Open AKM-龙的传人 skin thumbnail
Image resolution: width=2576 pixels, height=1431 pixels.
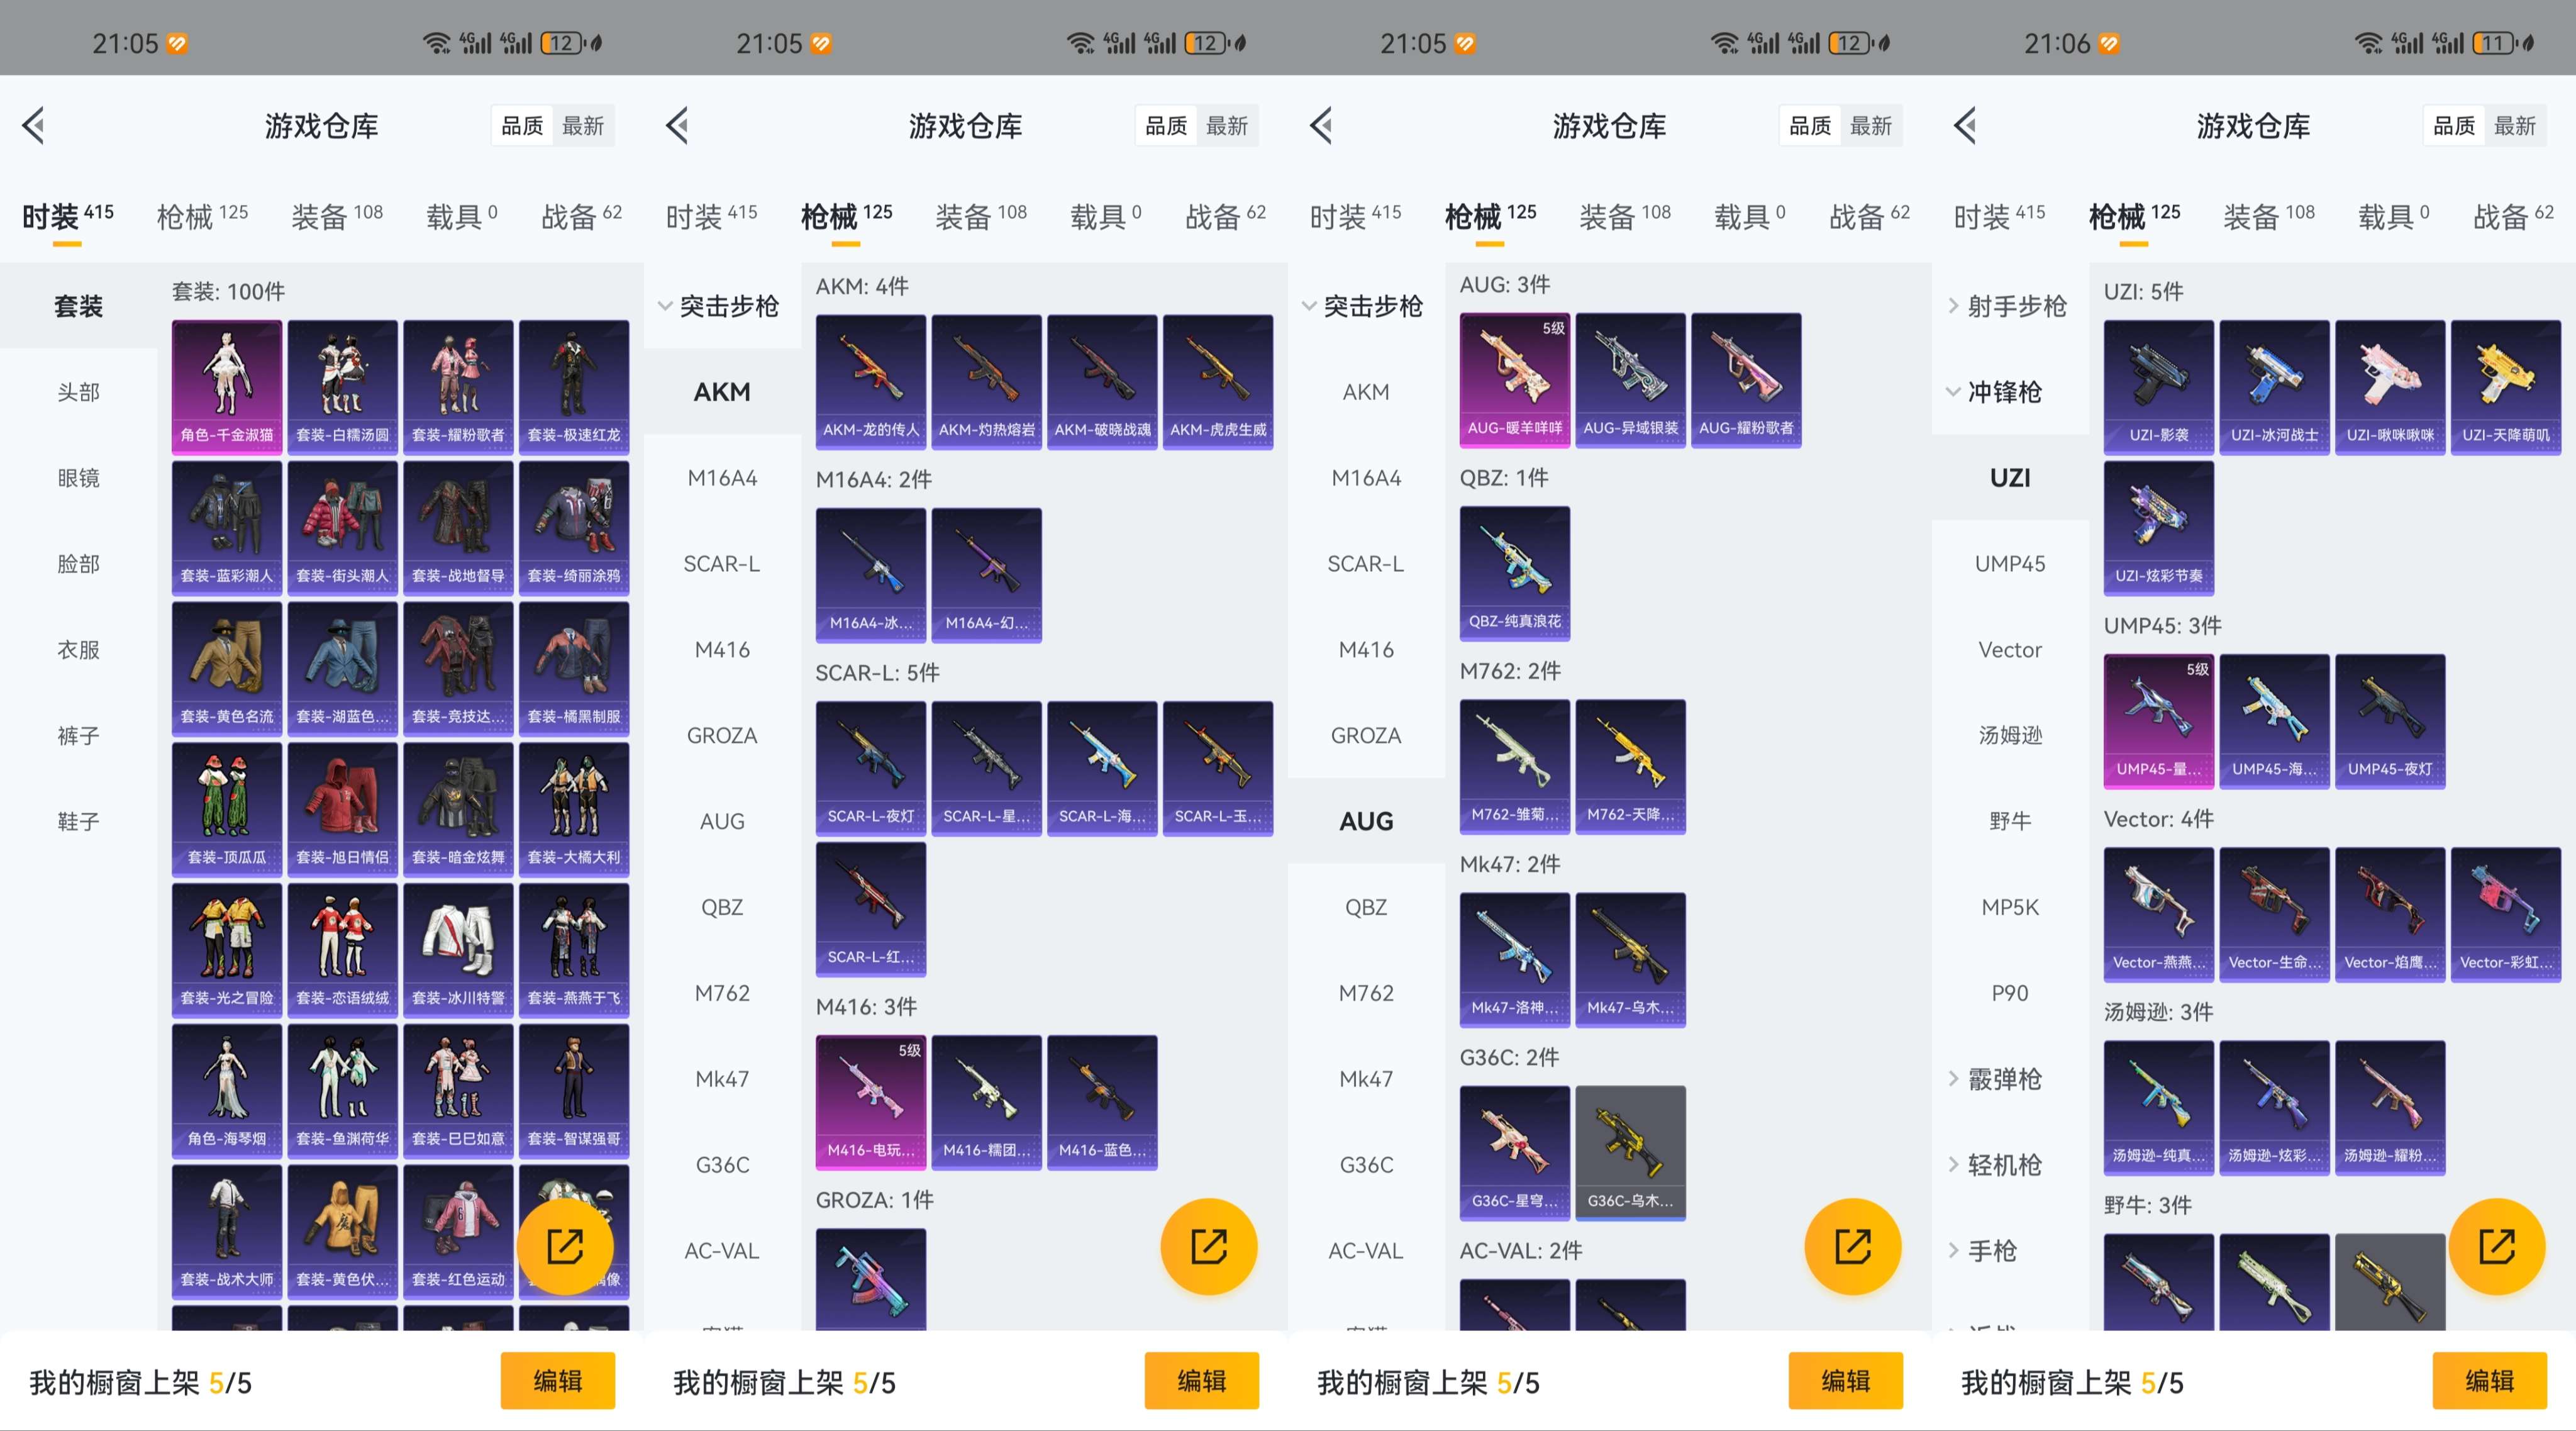coord(871,382)
